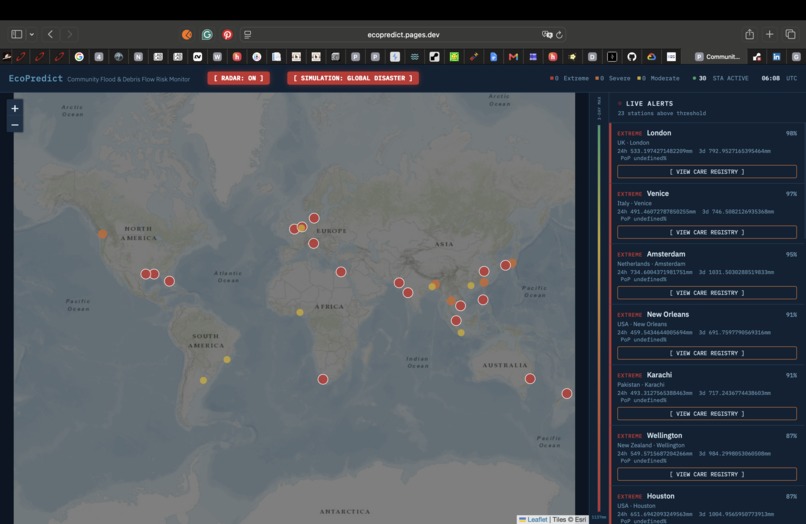Switch to the pinned GitHub tab
Viewport: 806px width, 524px height.
632,57
